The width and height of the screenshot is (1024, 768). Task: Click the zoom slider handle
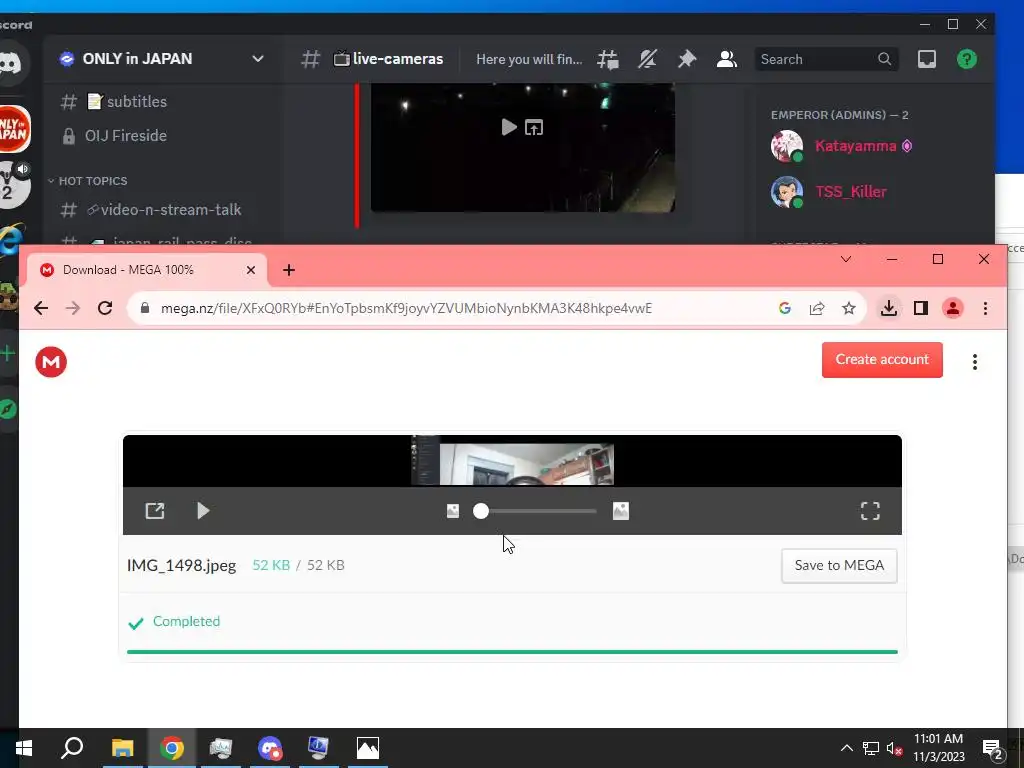481,511
